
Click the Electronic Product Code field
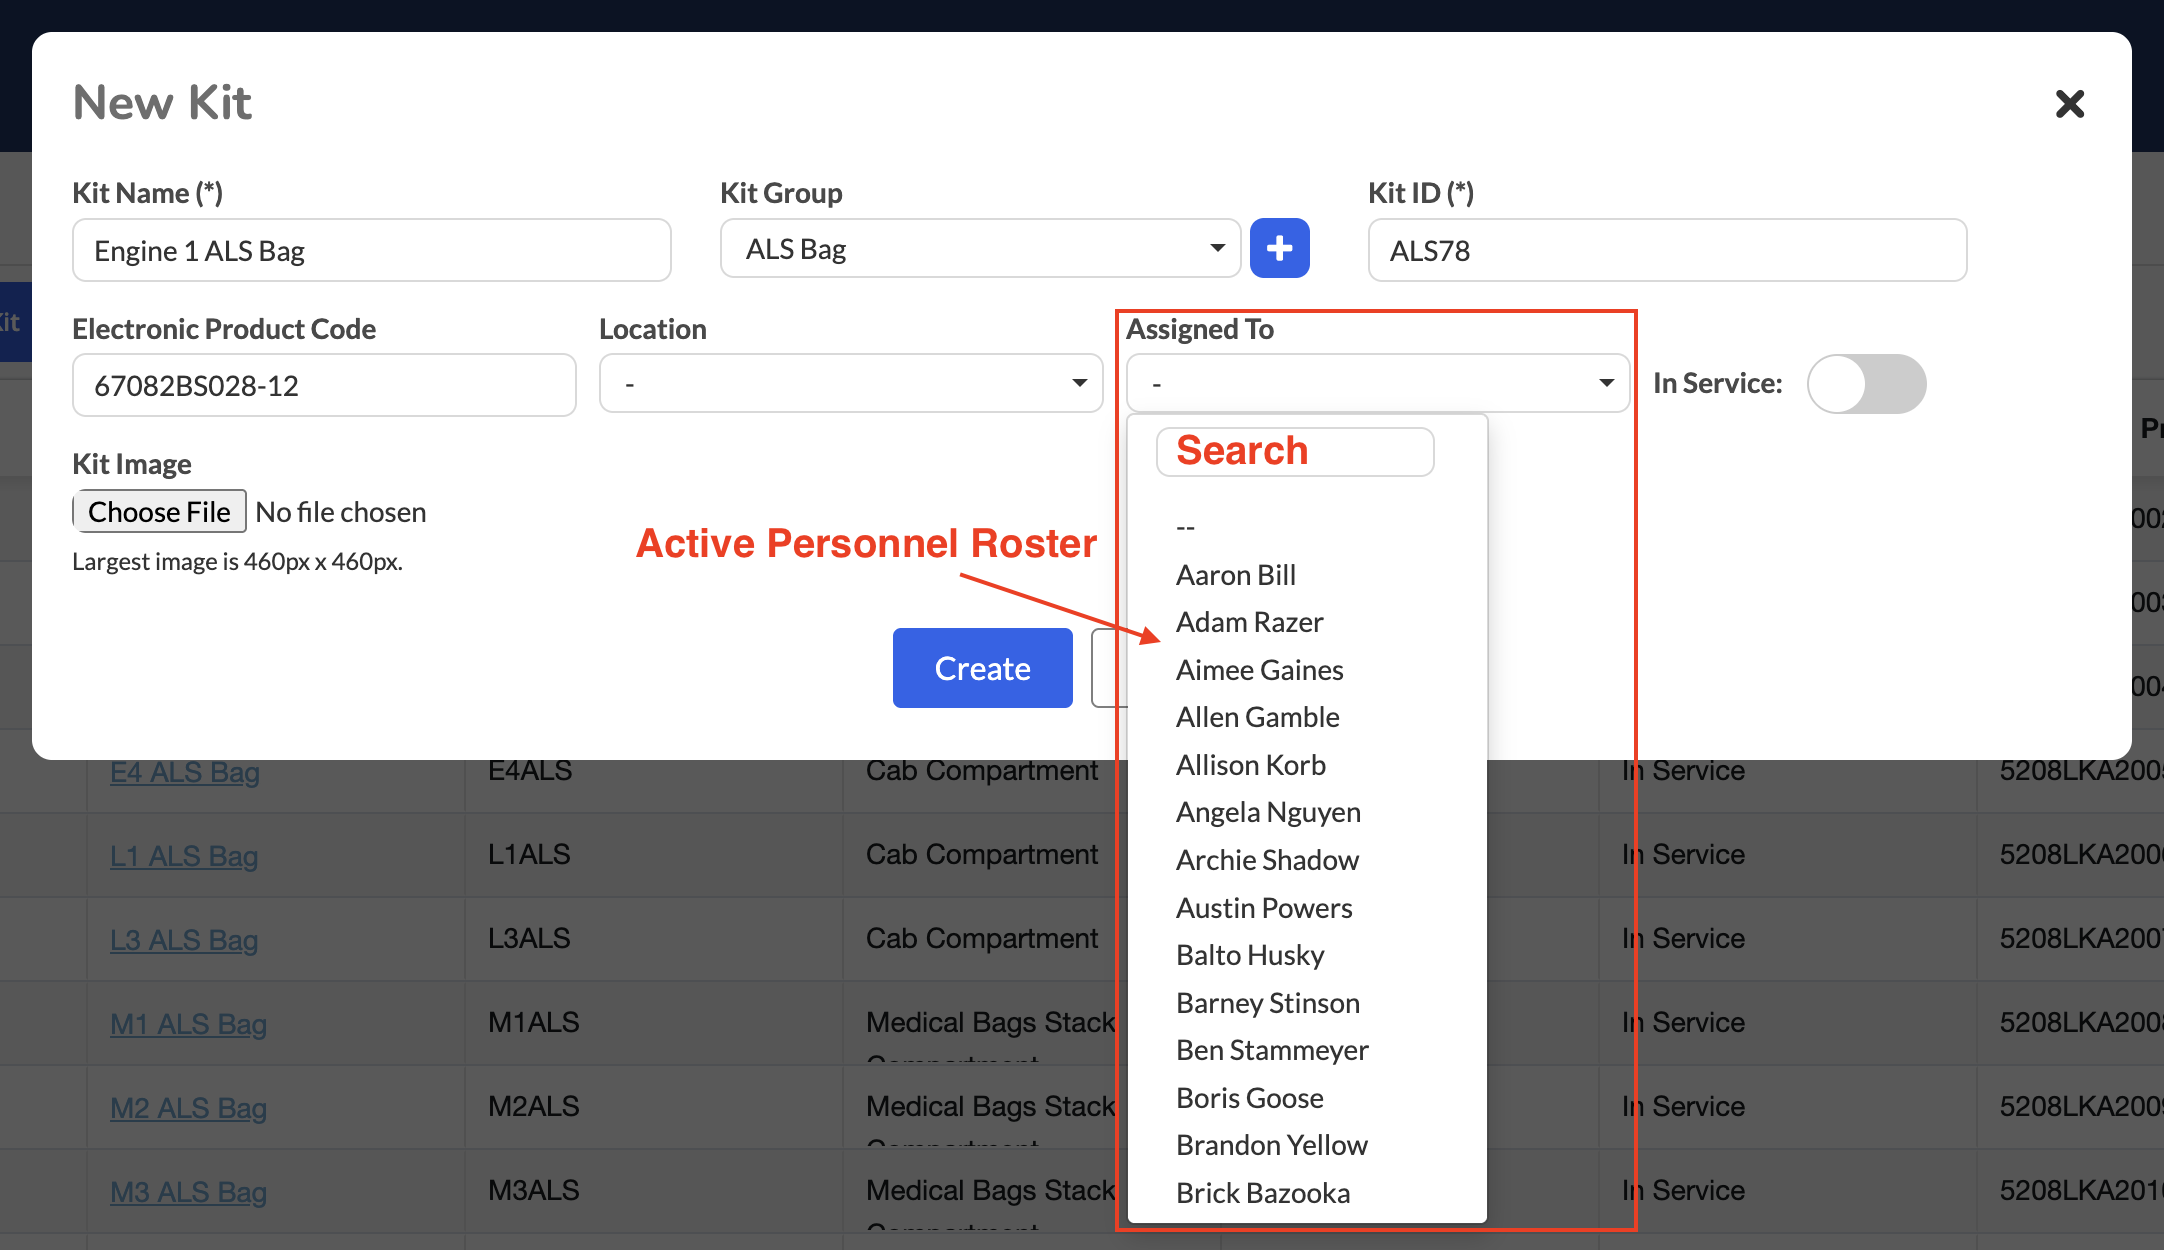324,385
